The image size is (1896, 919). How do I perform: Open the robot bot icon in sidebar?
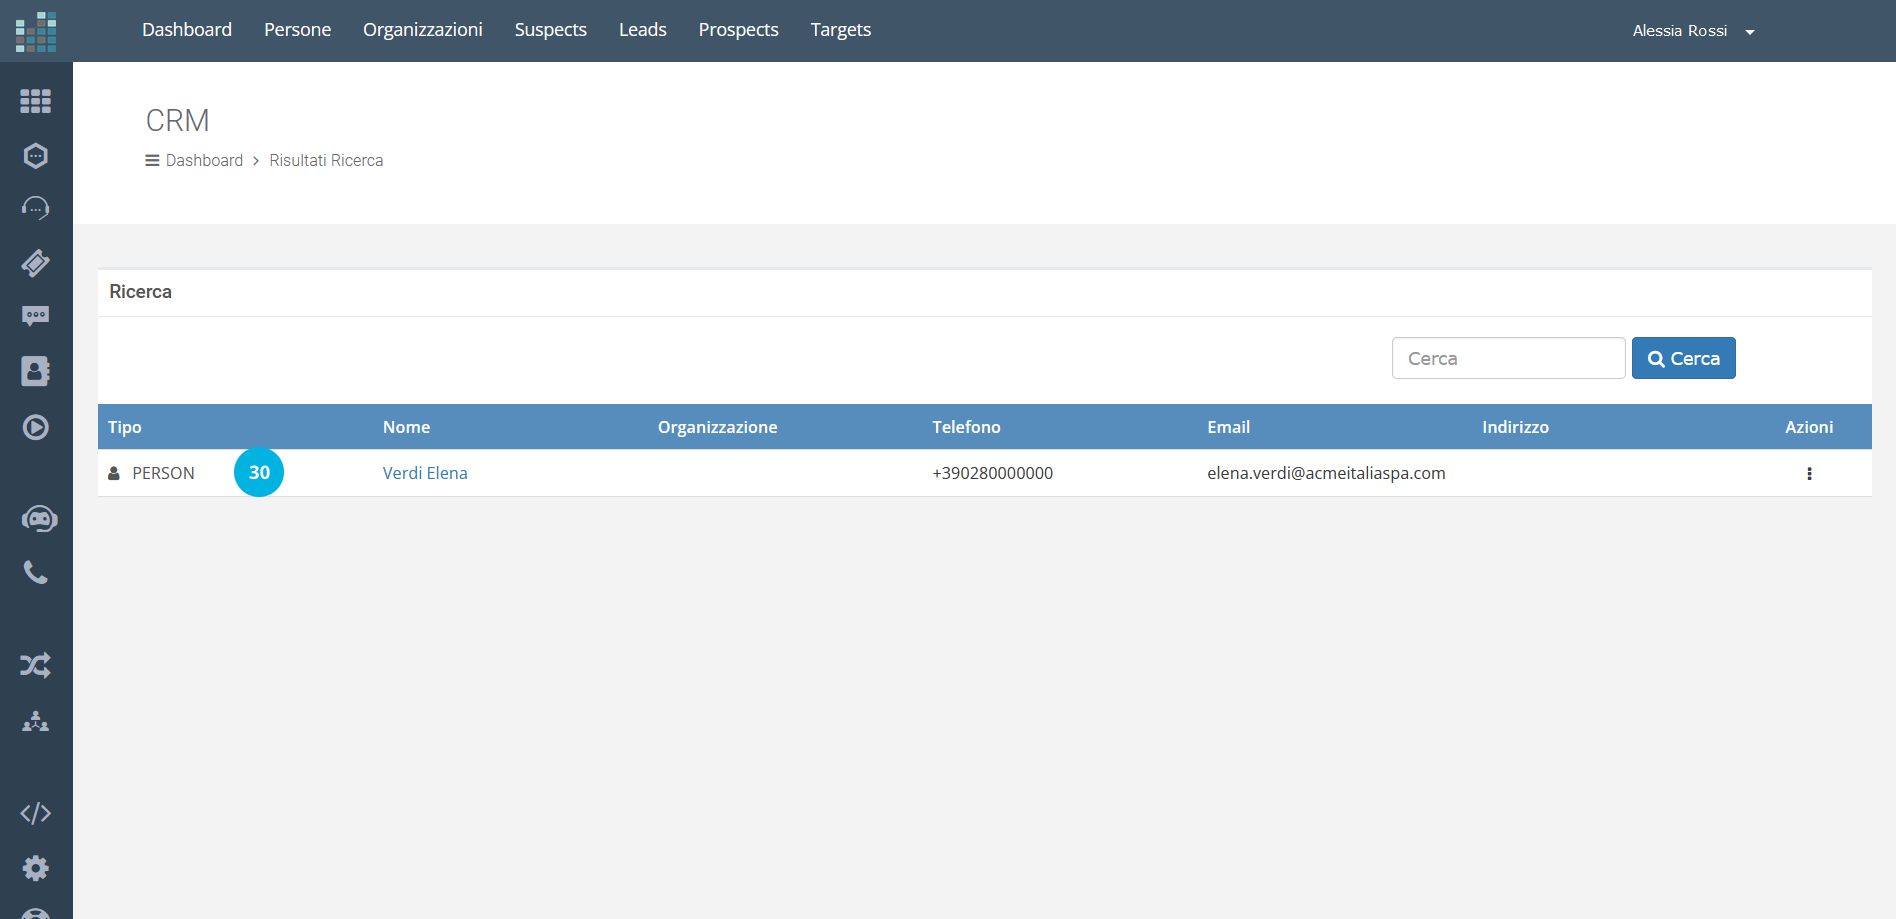click(x=39, y=519)
